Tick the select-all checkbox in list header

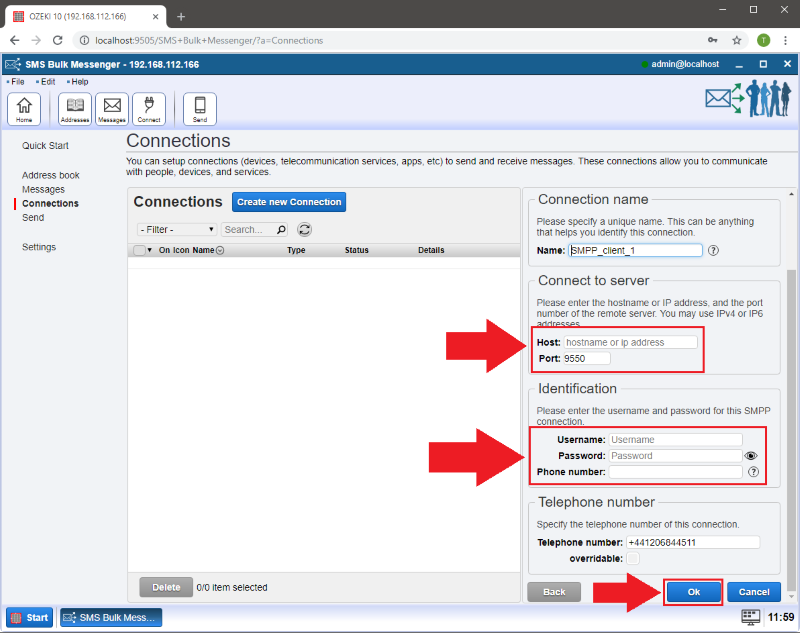point(139,251)
